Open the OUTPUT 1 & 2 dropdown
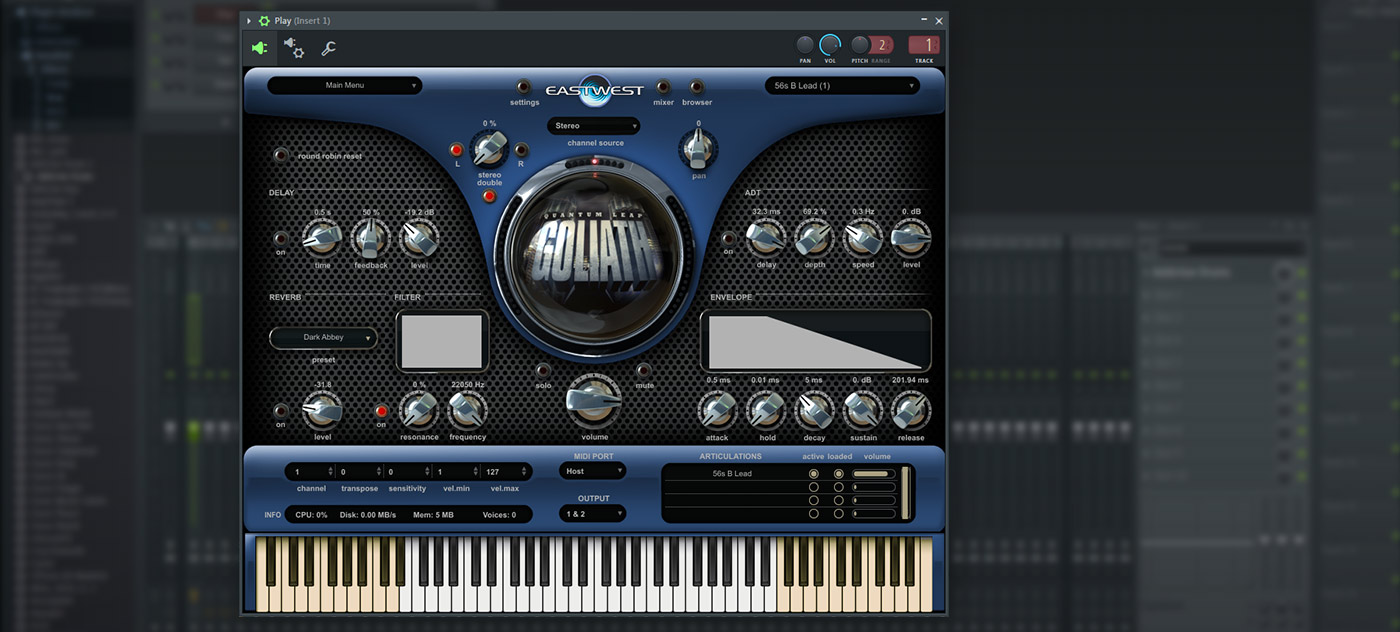This screenshot has width=1400, height=632. (x=592, y=514)
